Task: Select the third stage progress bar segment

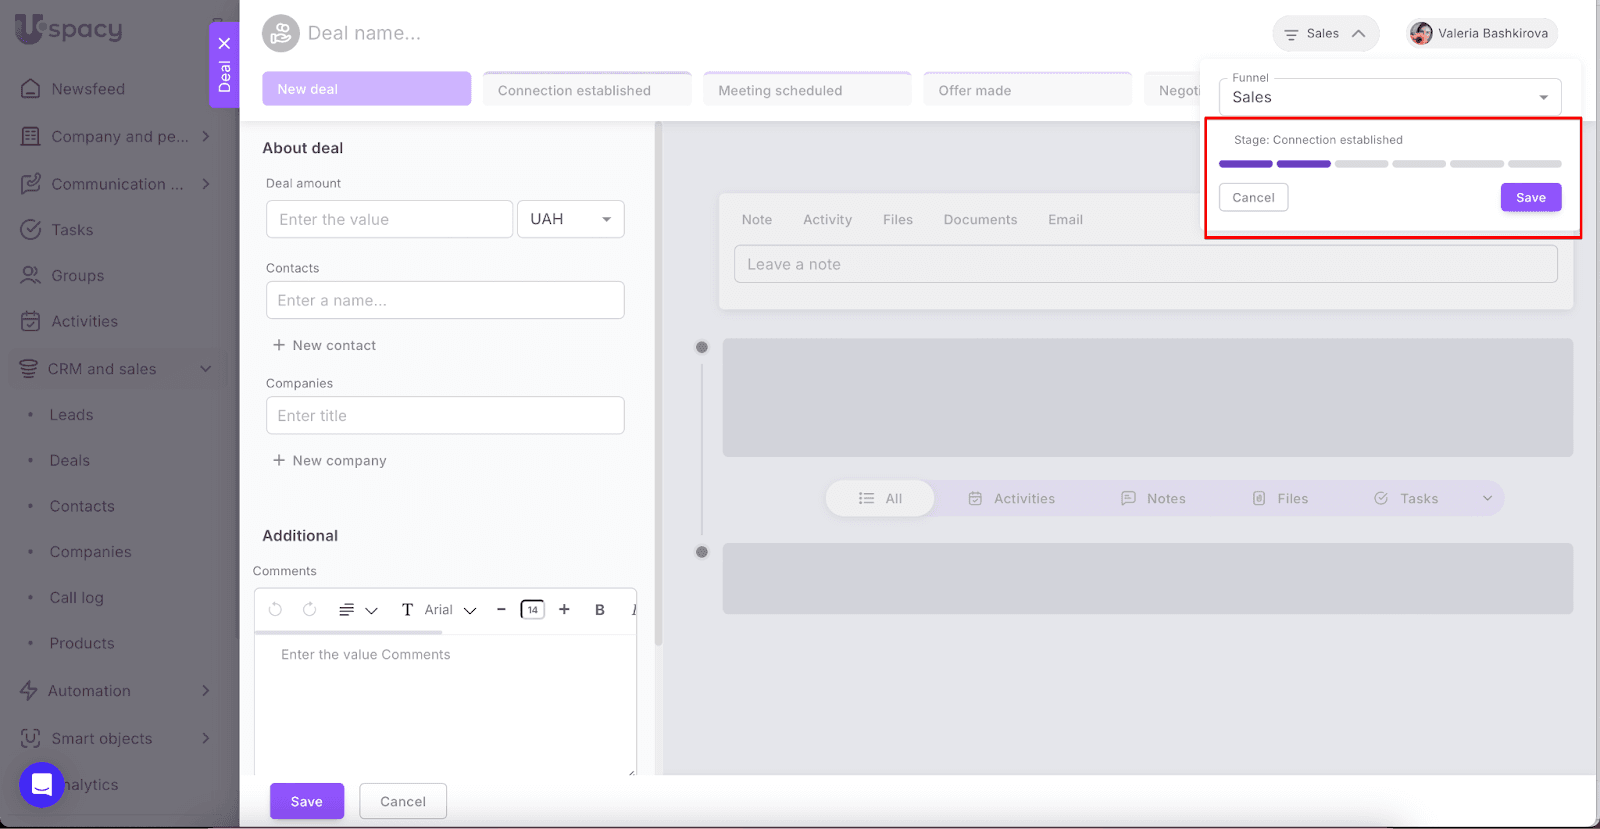Action: (x=1361, y=164)
